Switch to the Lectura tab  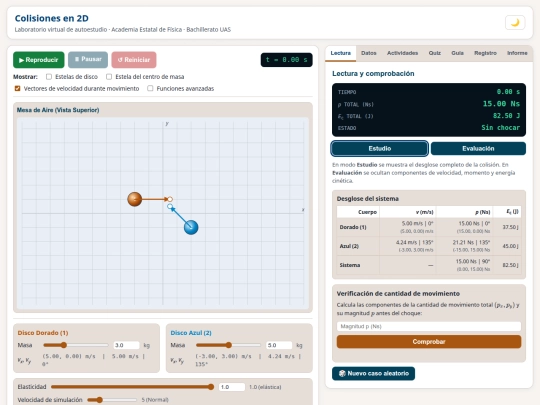pos(341,53)
